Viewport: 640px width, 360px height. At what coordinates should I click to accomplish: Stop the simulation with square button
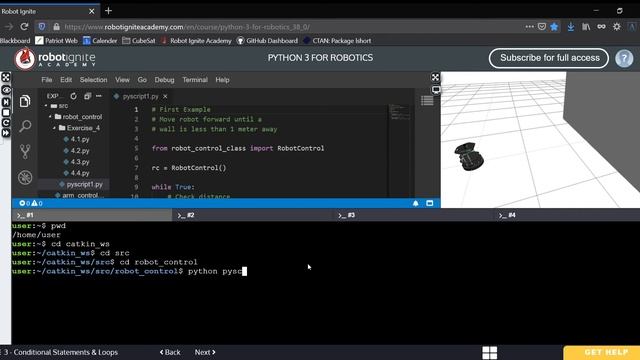6,112
